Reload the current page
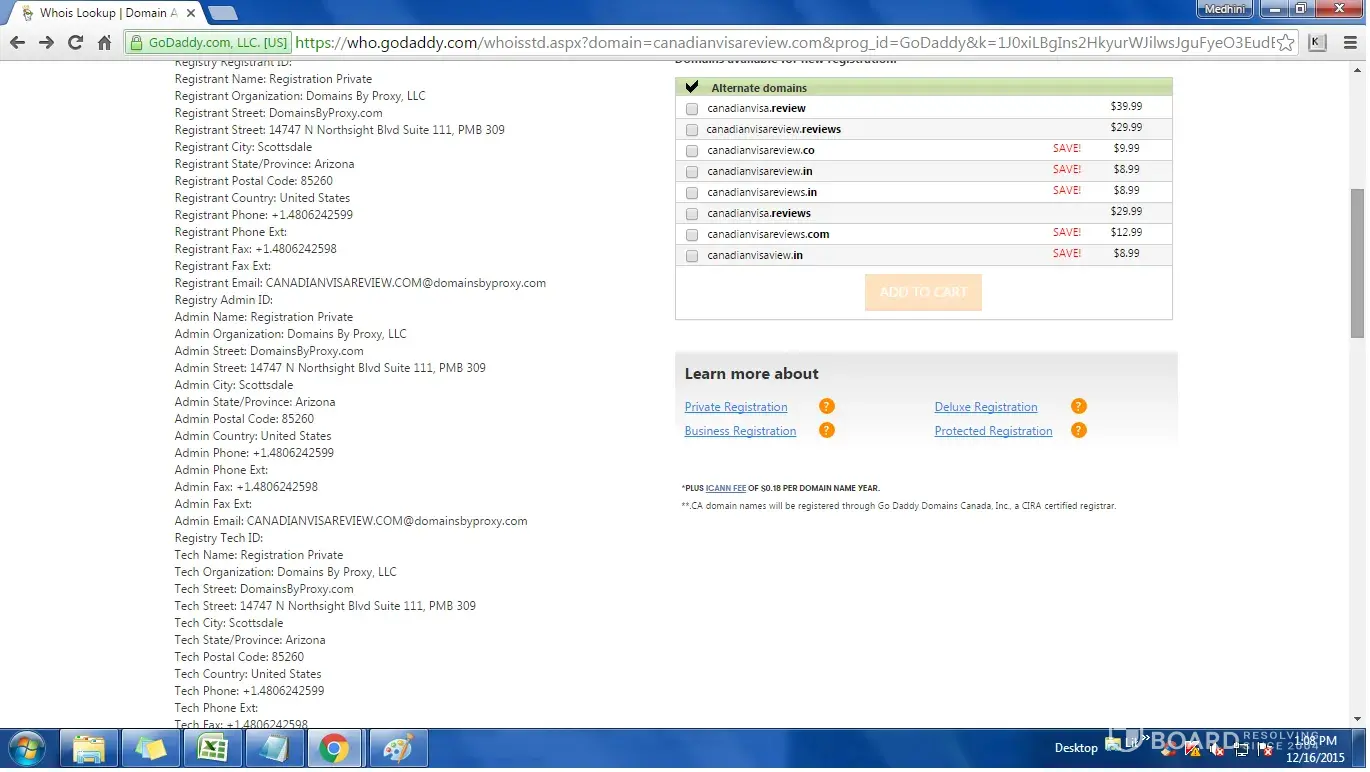Image resolution: width=1370 pixels, height=772 pixels. point(75,42)
